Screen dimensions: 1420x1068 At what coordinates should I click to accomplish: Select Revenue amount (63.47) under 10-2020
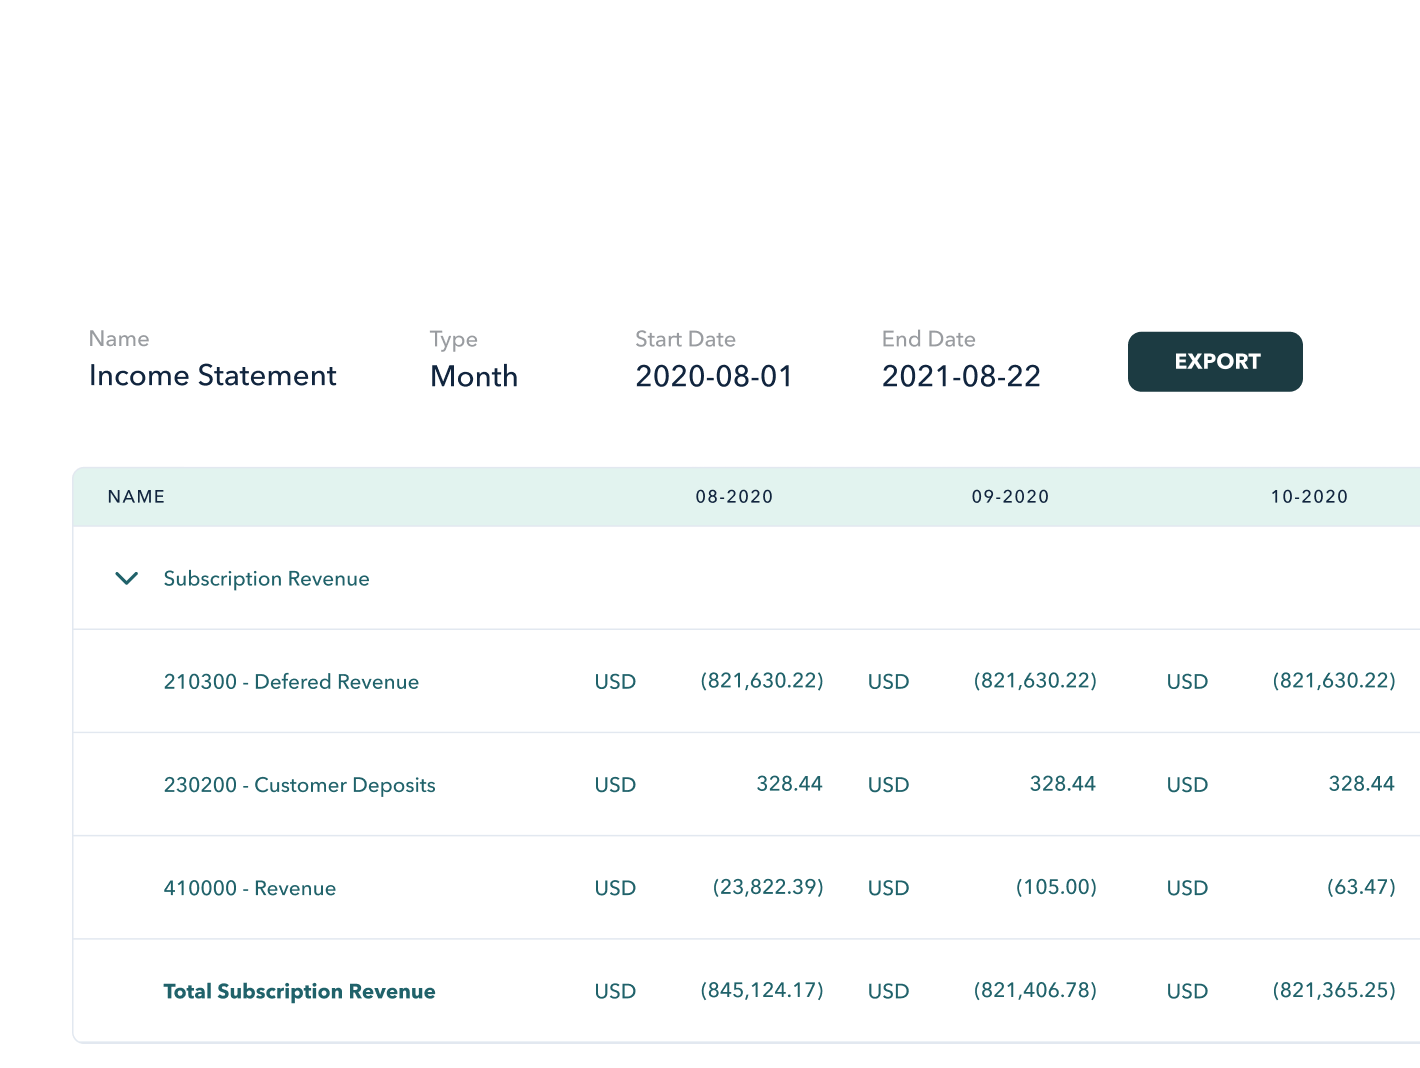coord(1360,887)
